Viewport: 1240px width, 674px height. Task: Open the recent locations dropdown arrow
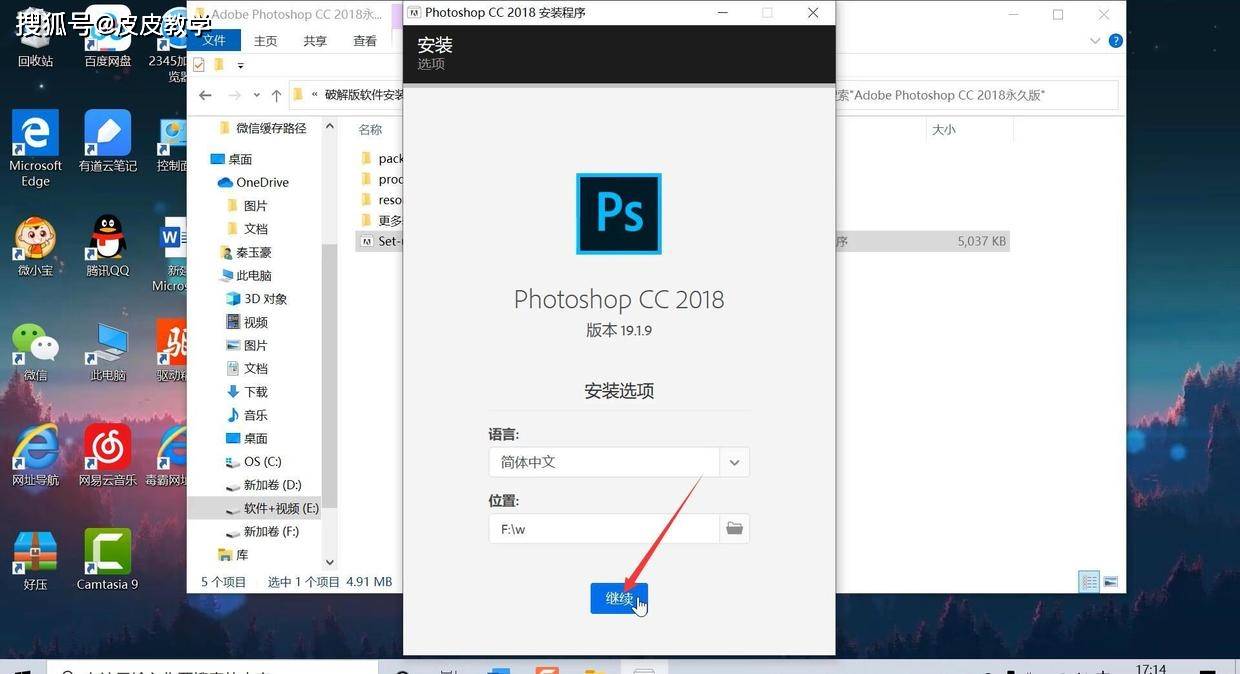[257, 95]
